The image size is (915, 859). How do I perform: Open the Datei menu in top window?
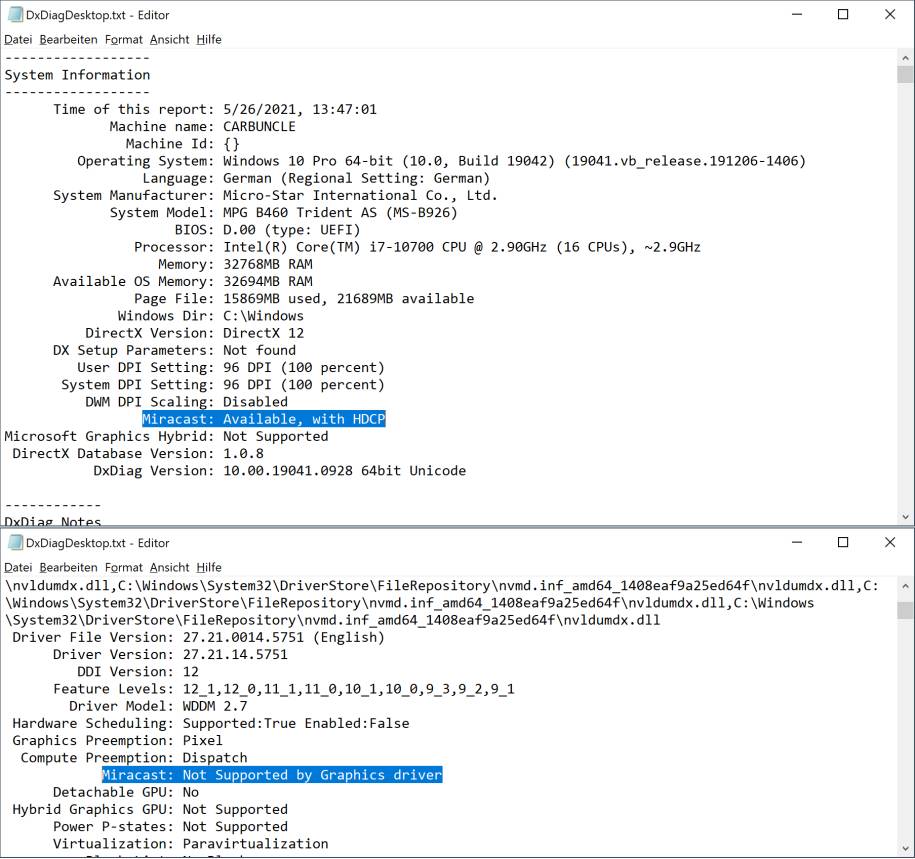point(18,40)
